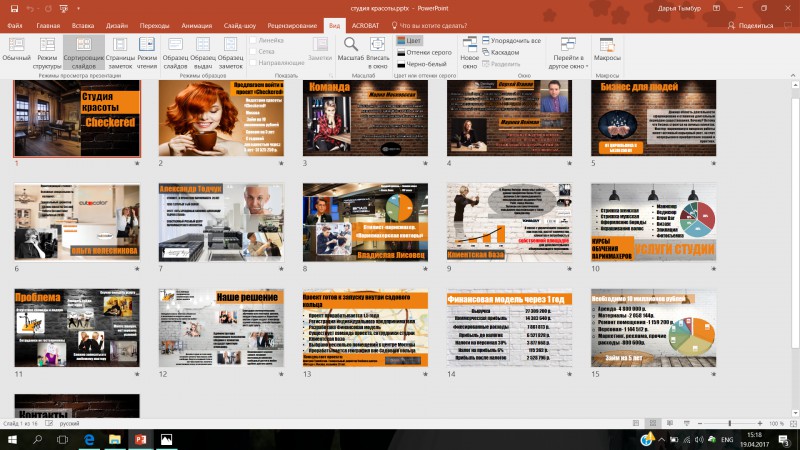The image size is (800, 450).
Task: Click the Undo arrow in quick access toolbar
Action: coord(30,8)
